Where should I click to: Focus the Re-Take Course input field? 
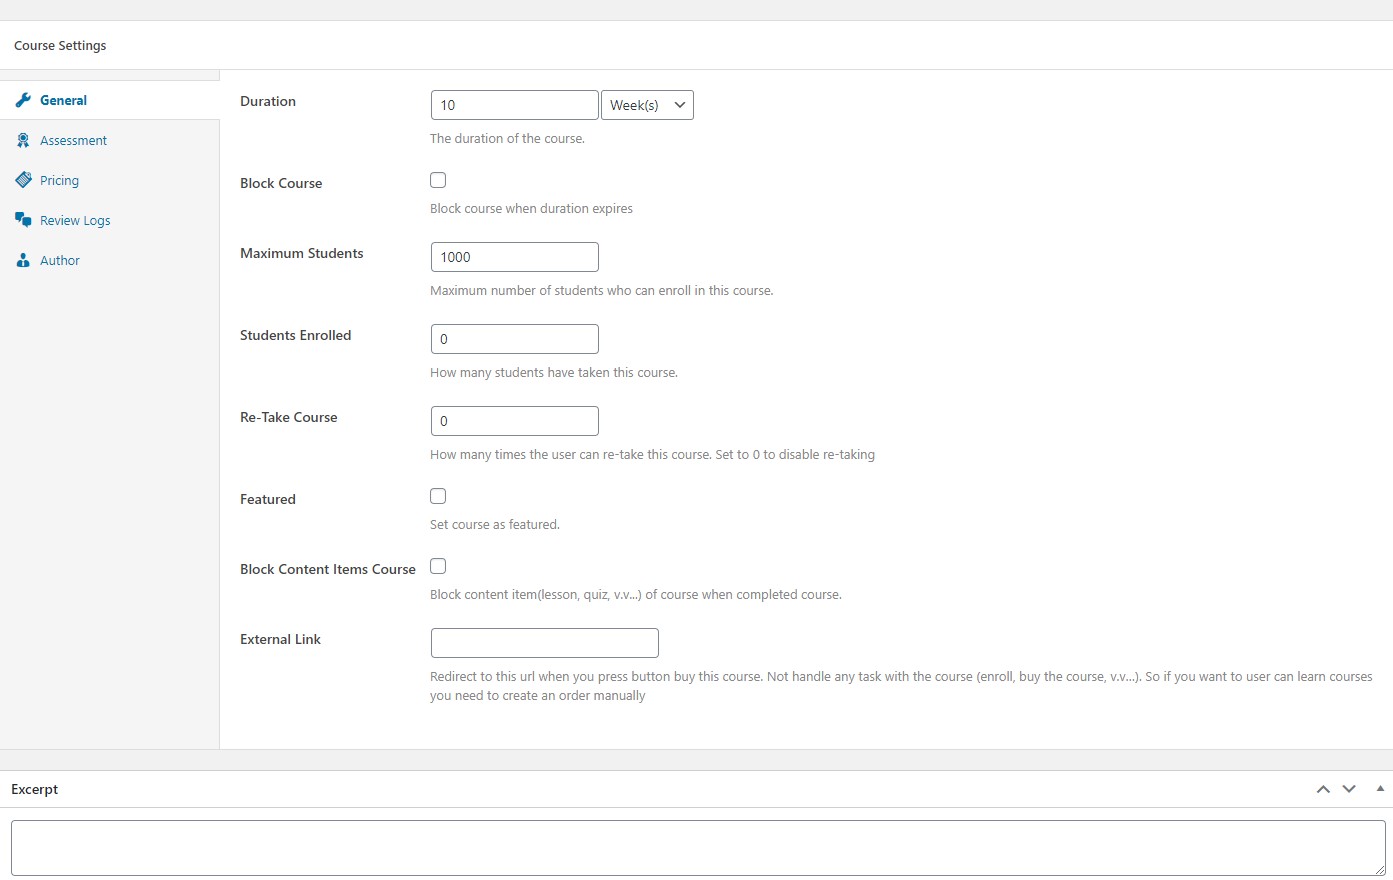click(x=515, y=421)
